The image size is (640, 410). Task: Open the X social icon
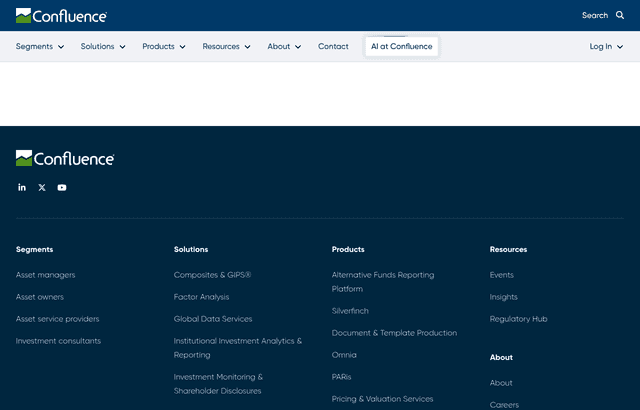[x=42, y=187]
